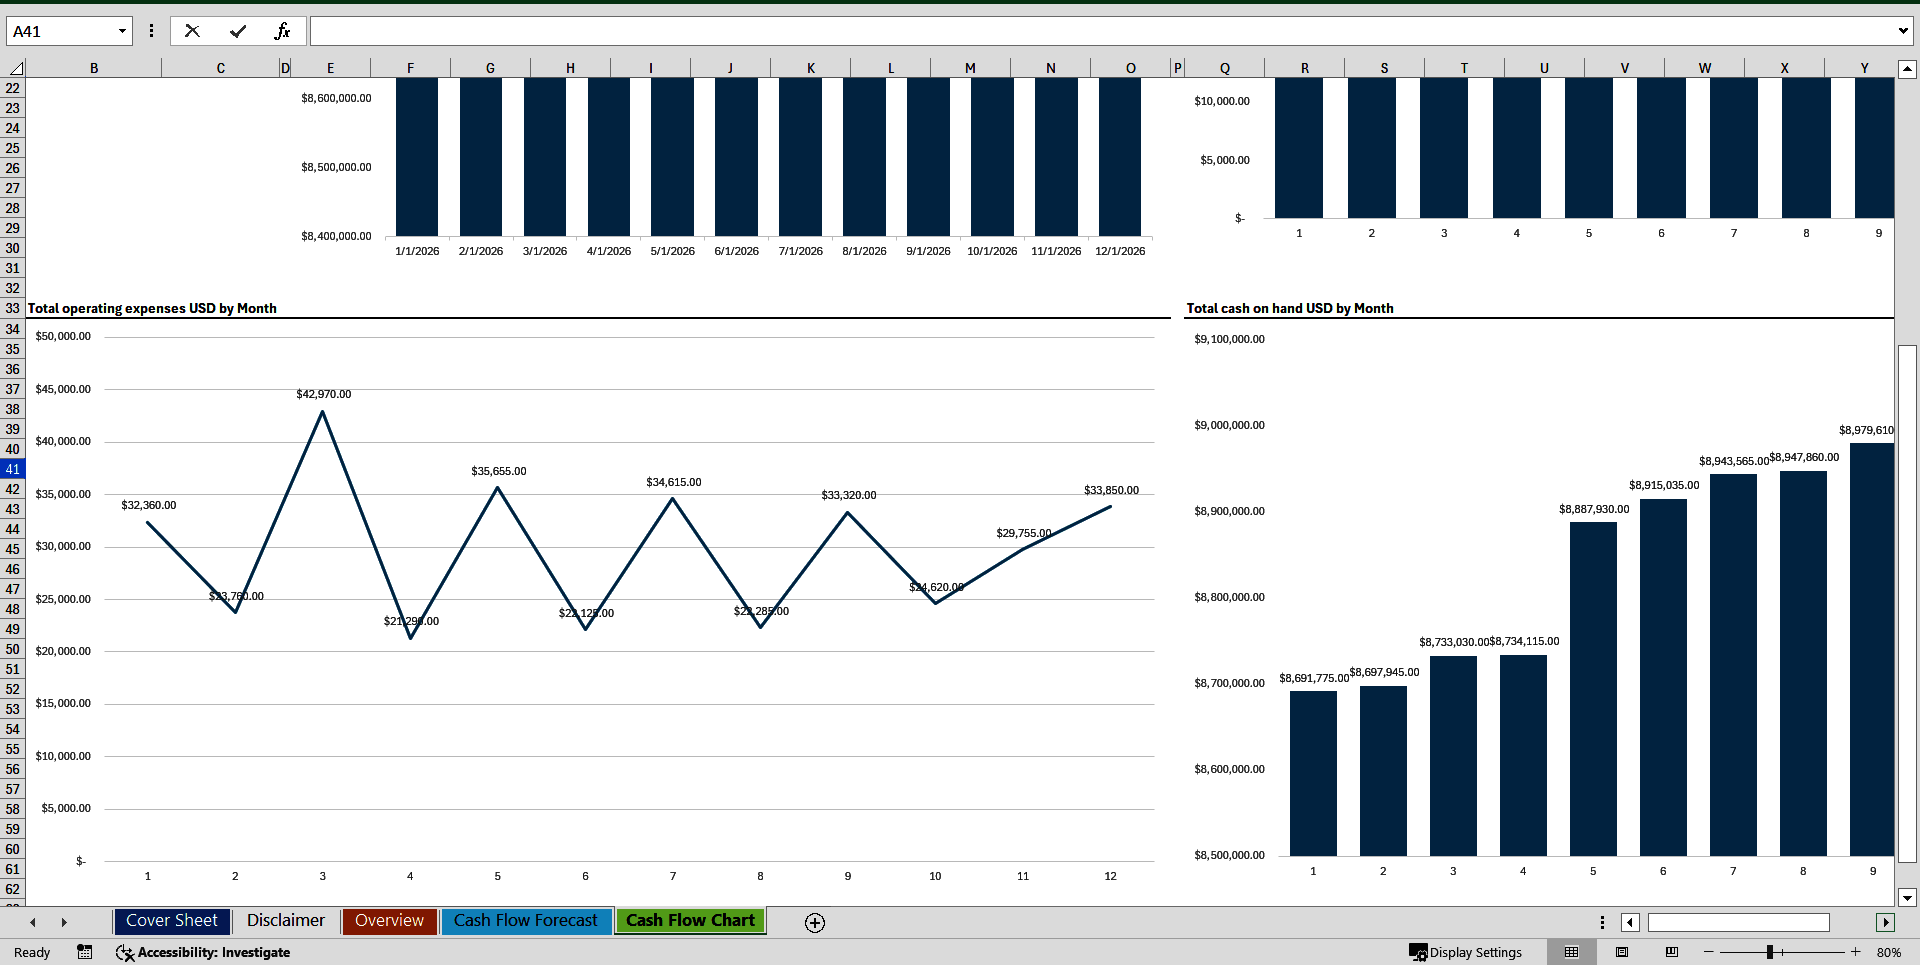Confirm entry with the checkmark icon

point(237,30)
